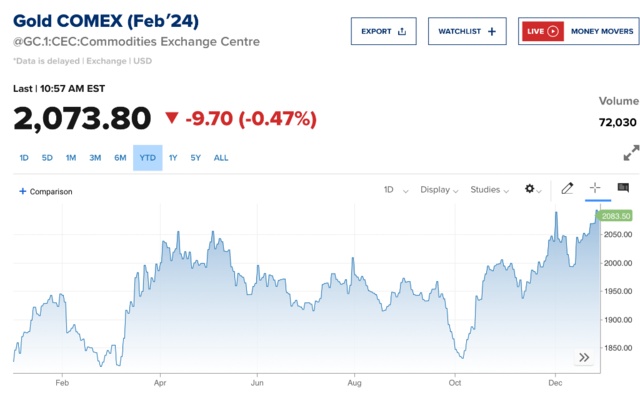Screen dimensions: 640x403
Task: Click the plus icon next to Comparison
Action: point(23,191)
